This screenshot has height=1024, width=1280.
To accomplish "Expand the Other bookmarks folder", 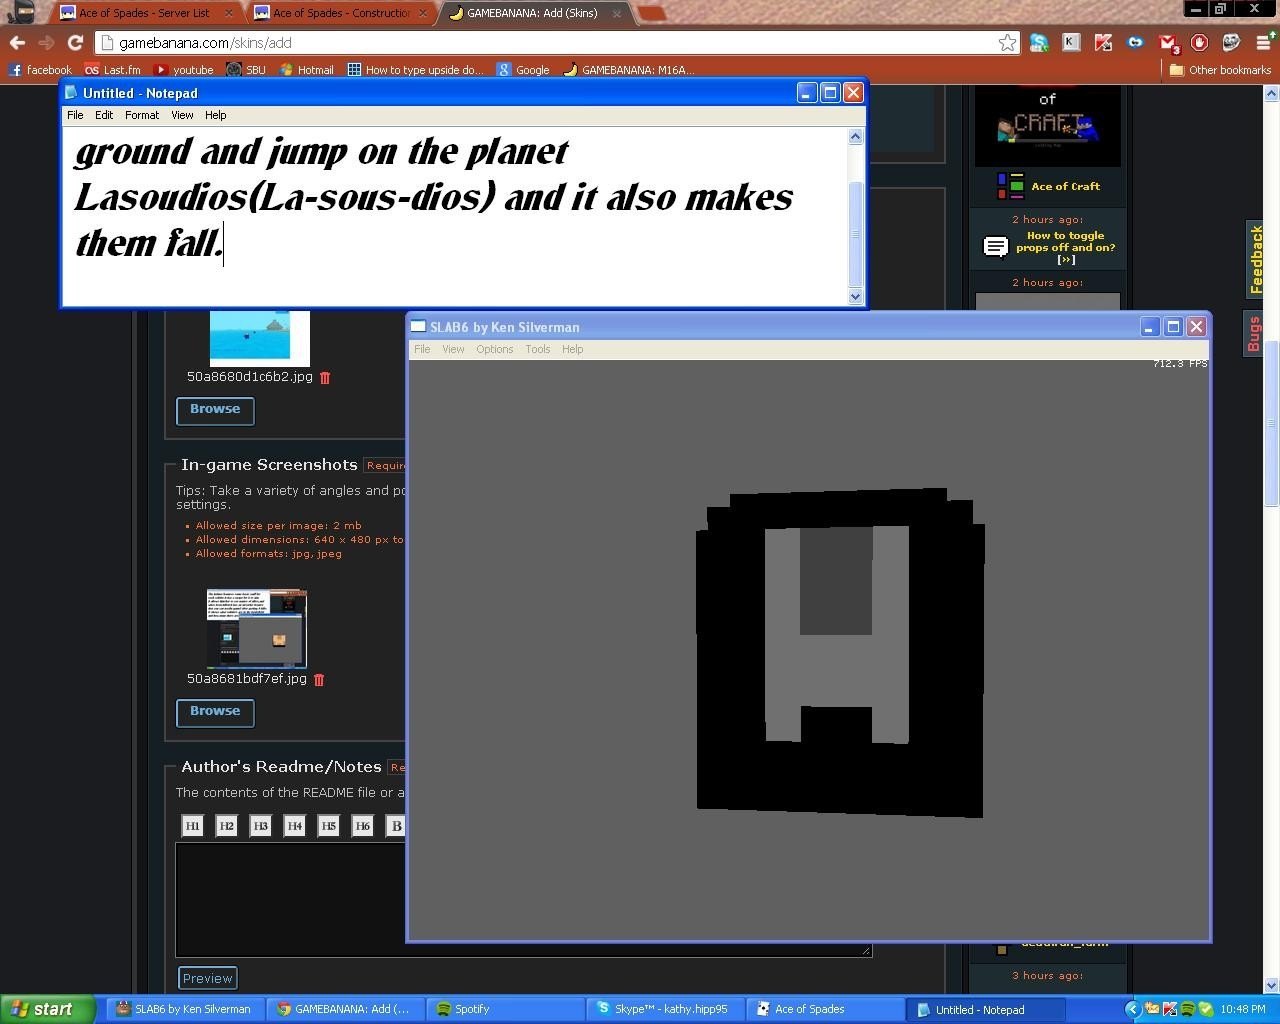I will [x=1219, y=70].
